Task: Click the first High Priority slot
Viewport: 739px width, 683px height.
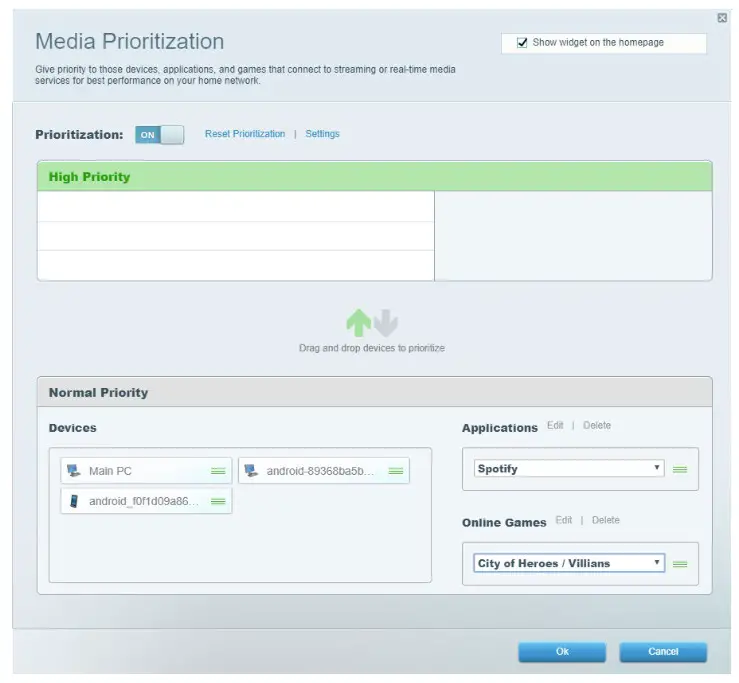Action: click(236, 206)
